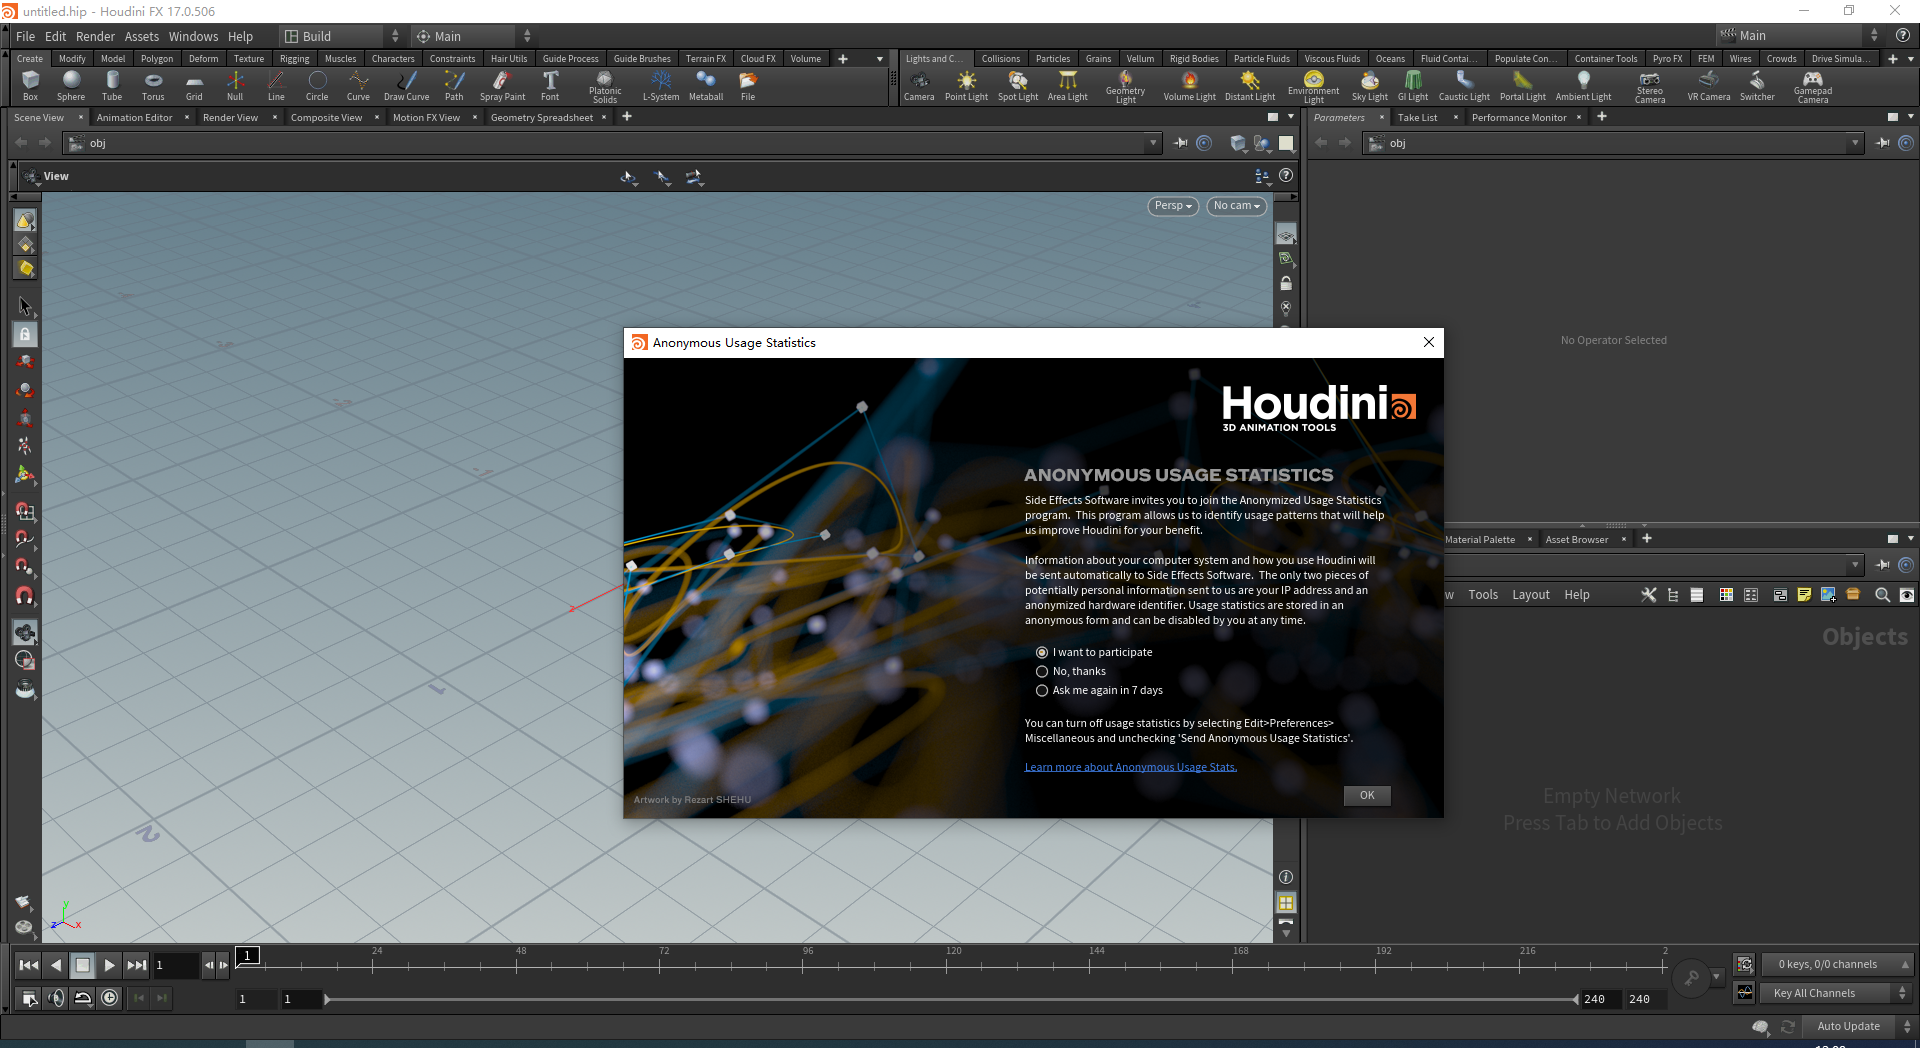
Task: Click the playback range end handle
Action: [1575, 999]
